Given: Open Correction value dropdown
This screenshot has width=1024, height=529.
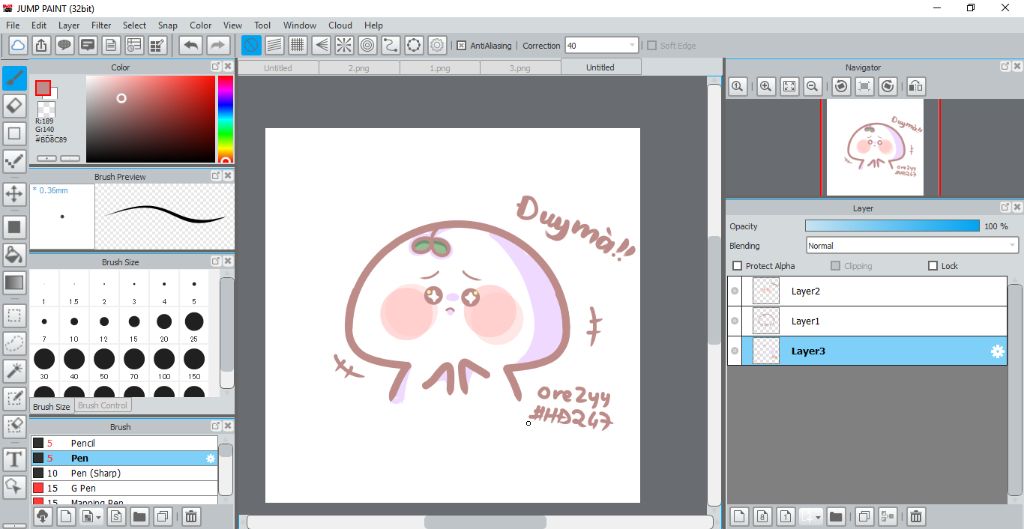Looking at the screenshot, I should [x=632, y=45].
